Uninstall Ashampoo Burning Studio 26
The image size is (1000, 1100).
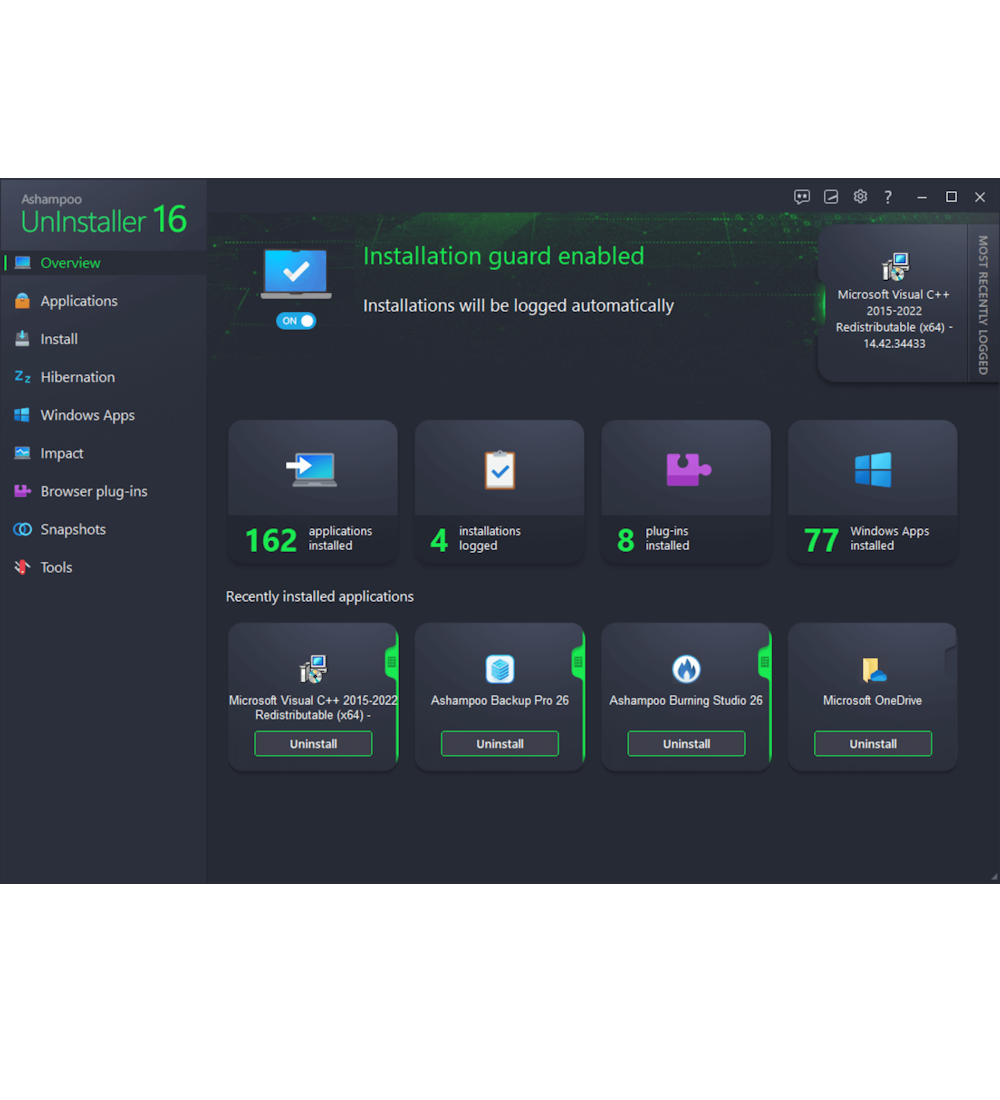pos(686,744)
